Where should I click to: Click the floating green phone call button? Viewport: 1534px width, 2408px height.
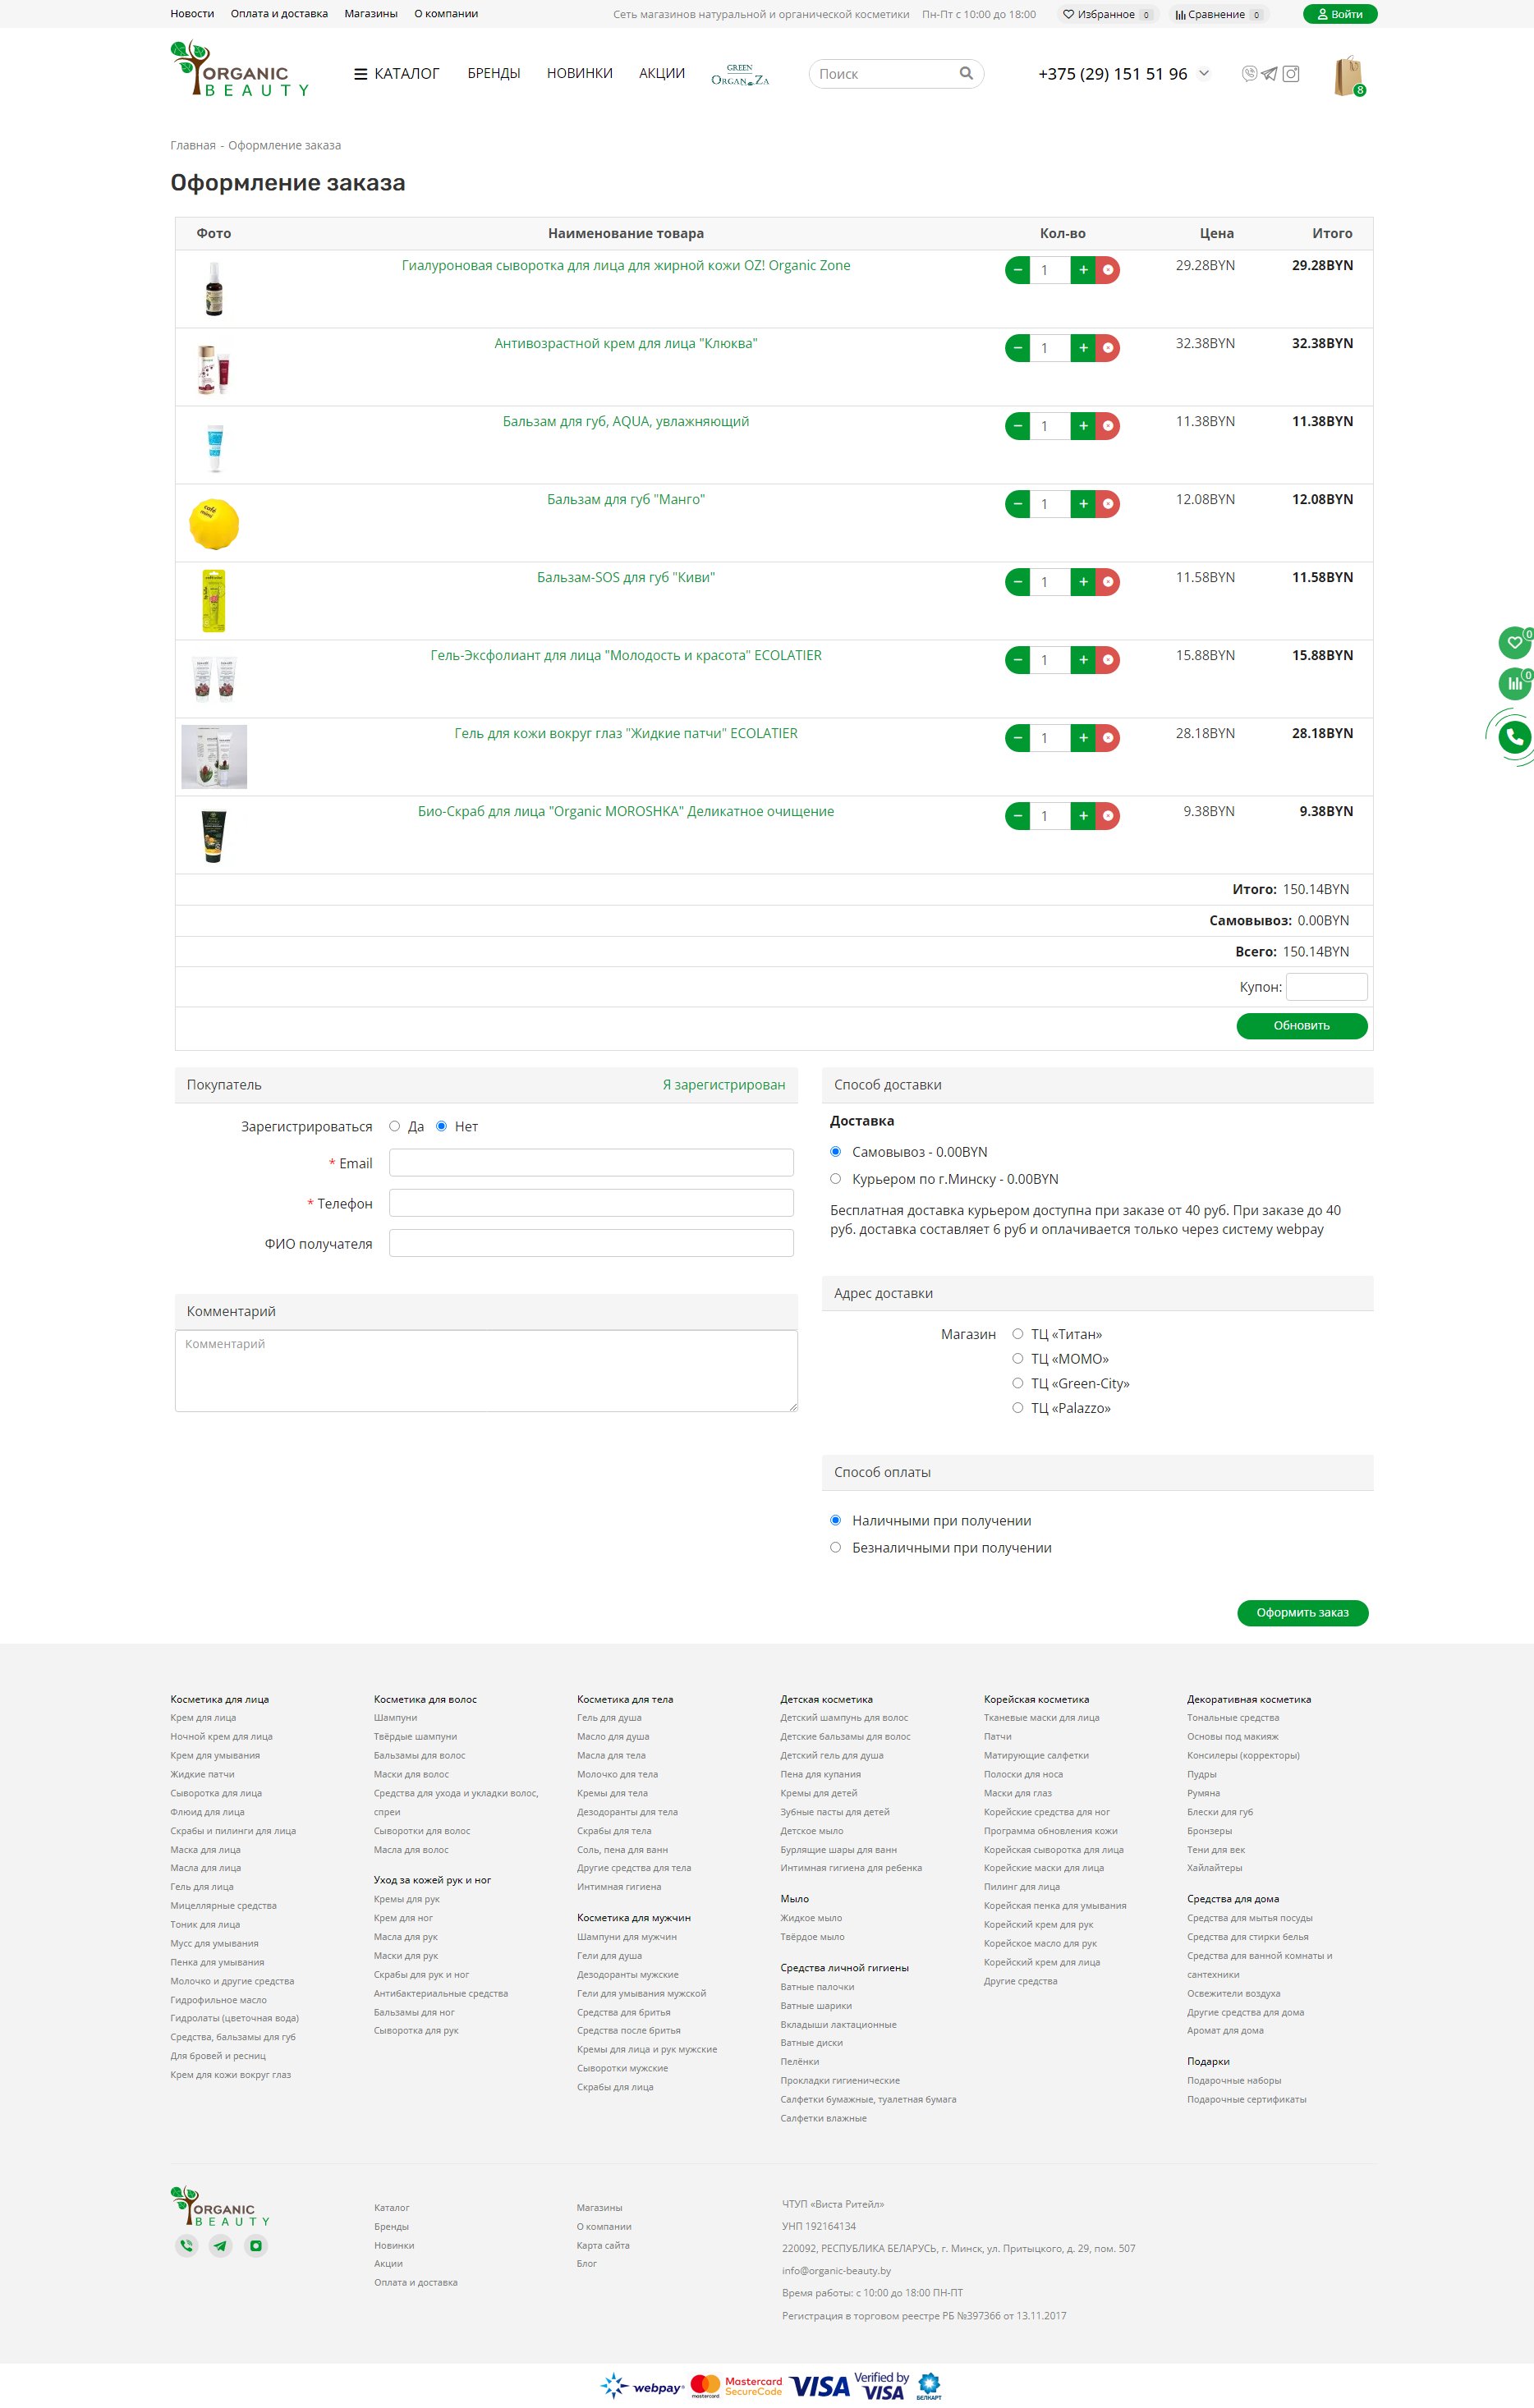(1514, 737)
